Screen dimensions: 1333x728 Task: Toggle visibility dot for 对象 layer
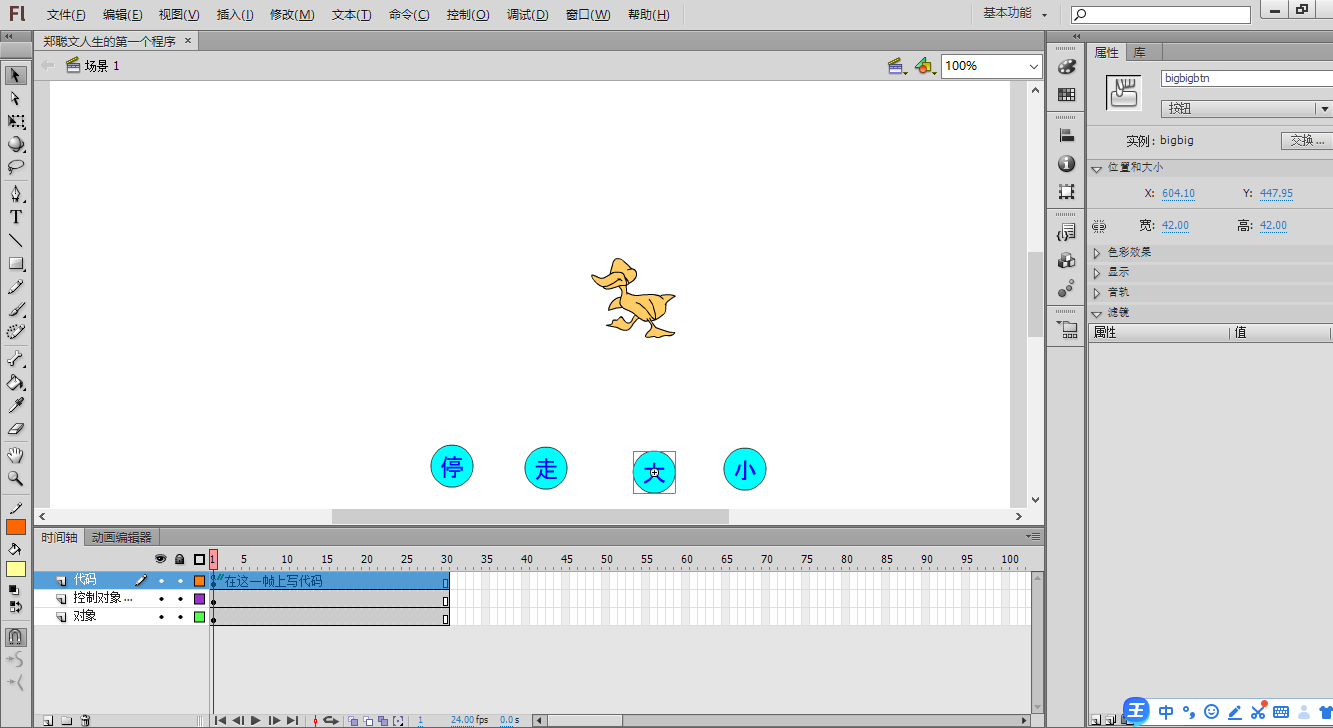click(x=161, y=617)
